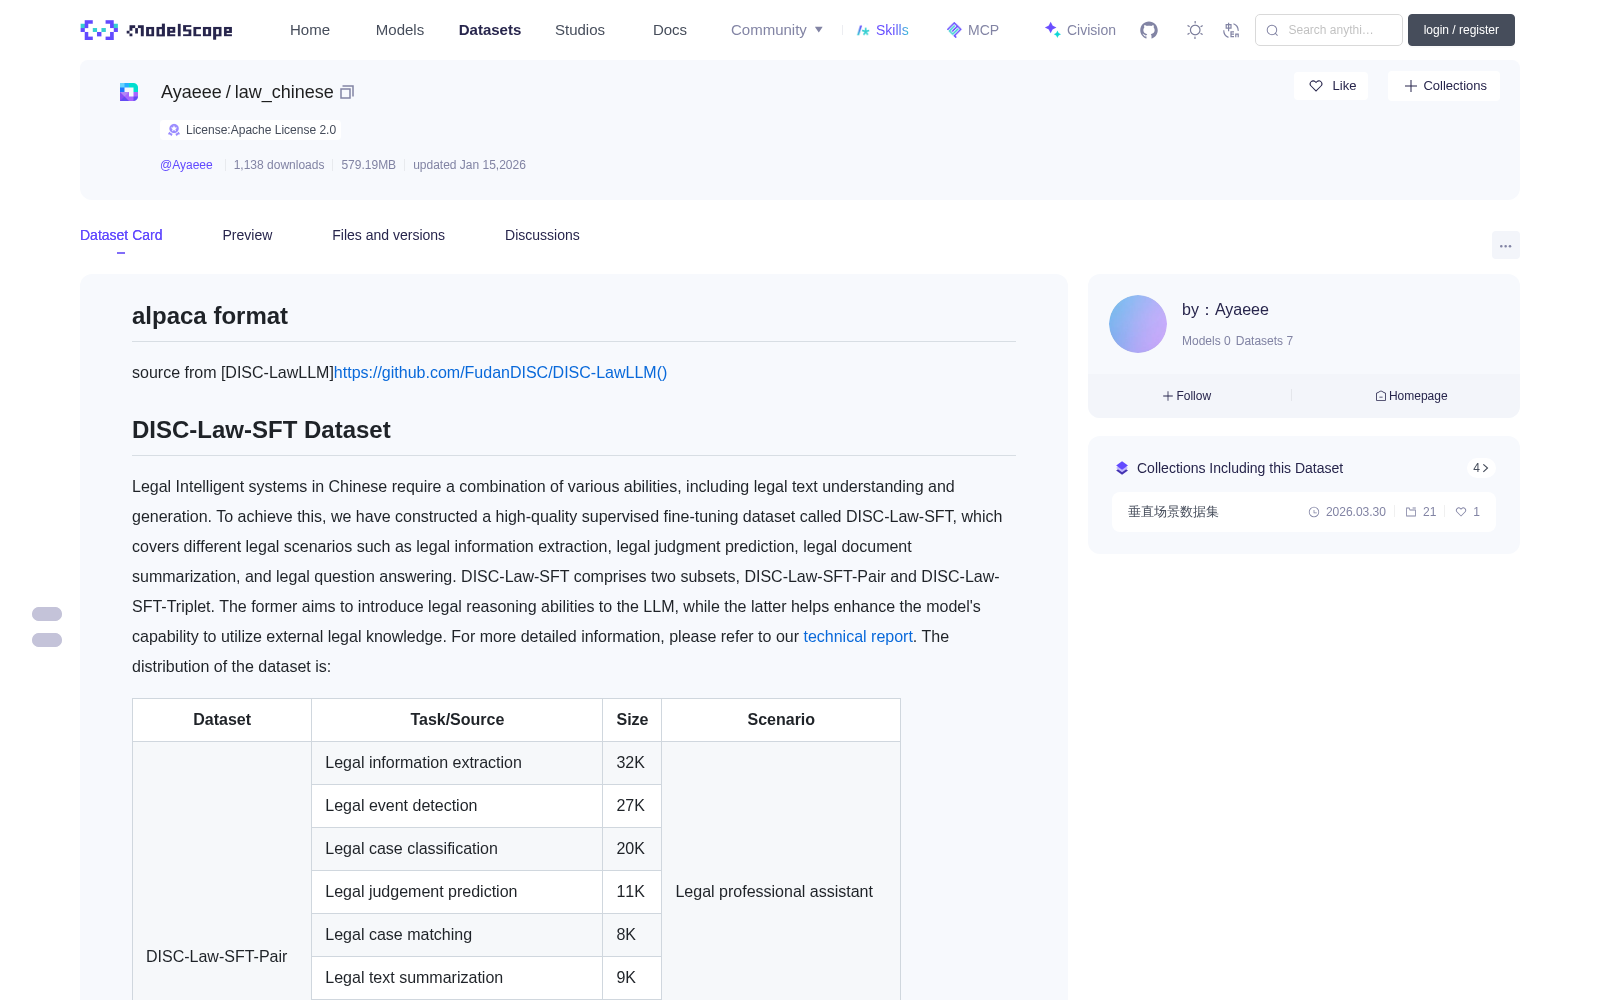Toggle the light/dark theme icon
The height and width of the screenshot is (1000, 1600).
pyautogui.click(x=1195, y=30)
